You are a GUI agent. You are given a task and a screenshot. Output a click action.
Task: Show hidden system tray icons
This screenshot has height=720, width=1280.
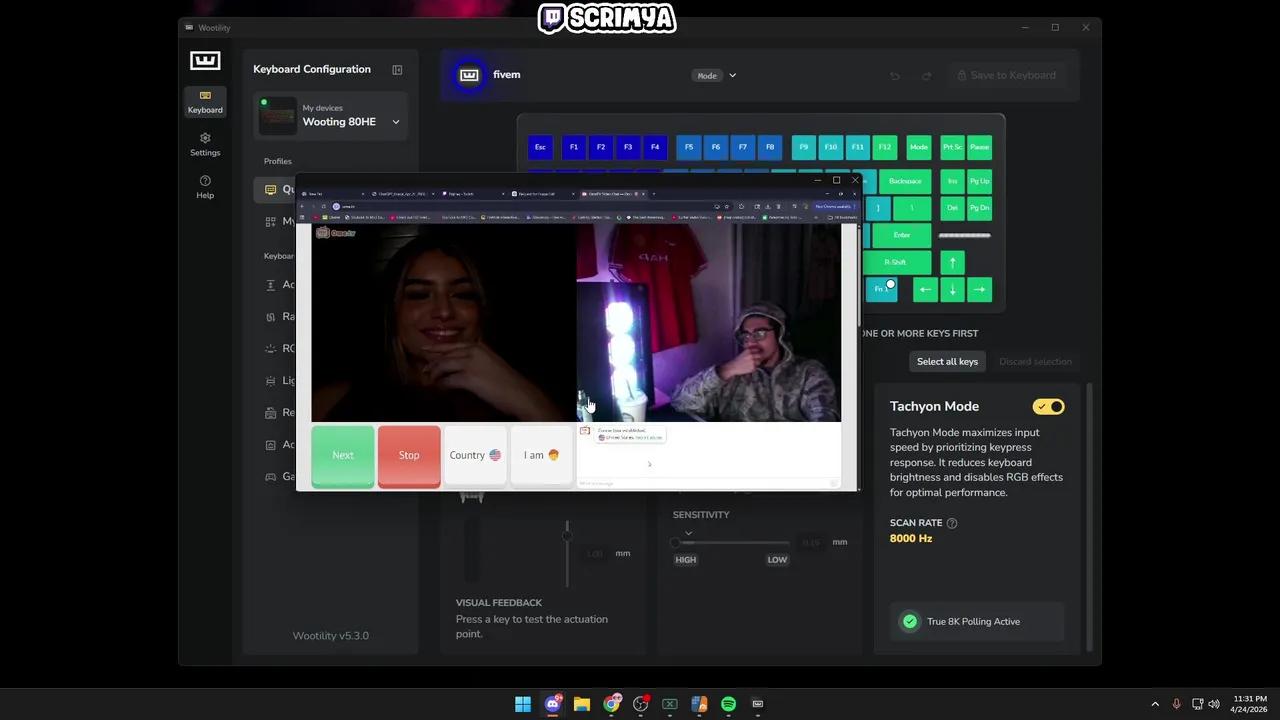(1155, 704)
